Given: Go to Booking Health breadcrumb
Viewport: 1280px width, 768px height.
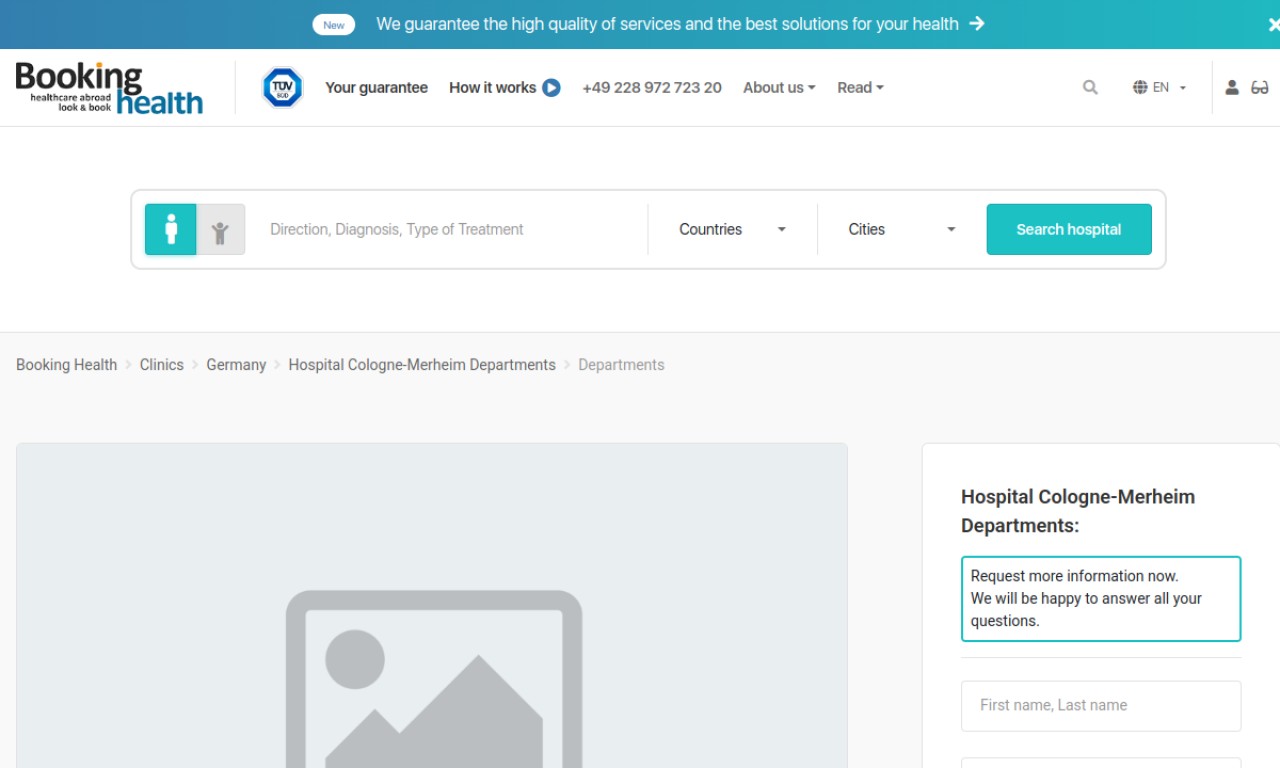Looking at the screenshot, I should (x=66, y=365).
